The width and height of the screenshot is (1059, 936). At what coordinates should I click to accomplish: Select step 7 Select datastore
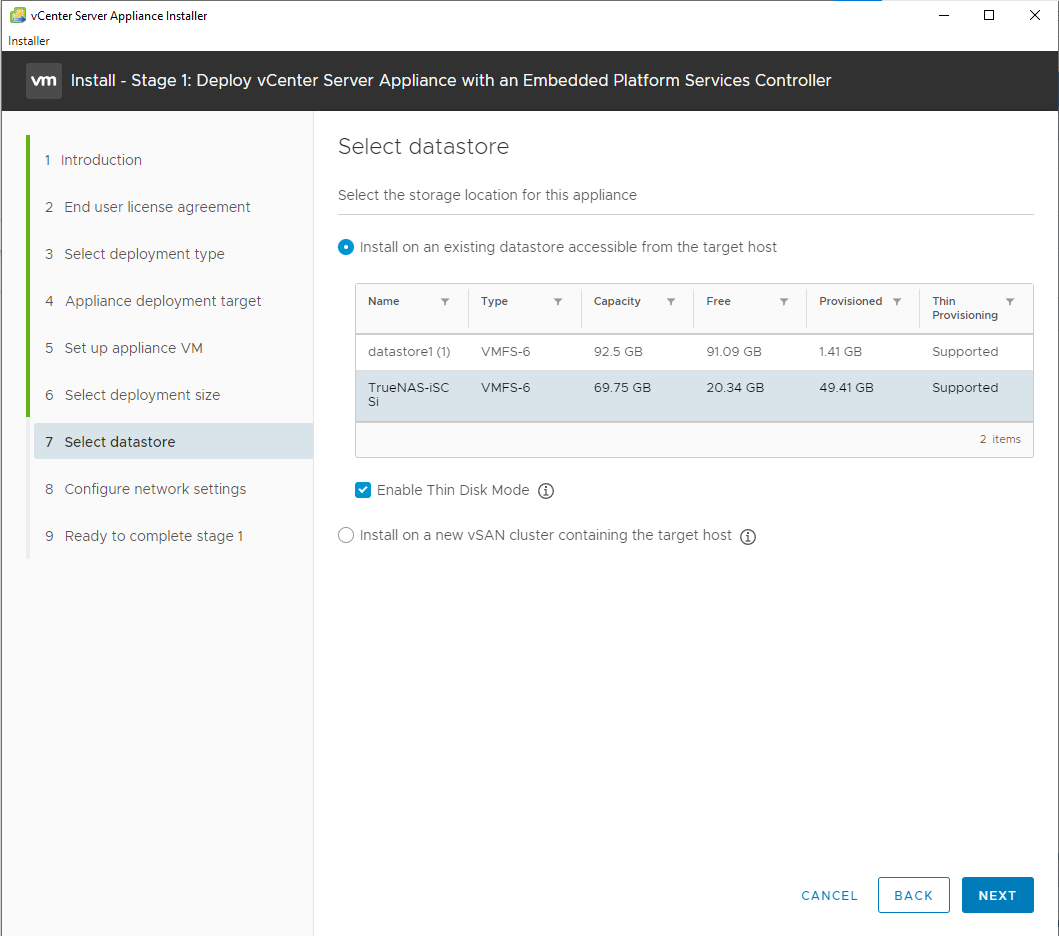point(174,442)
